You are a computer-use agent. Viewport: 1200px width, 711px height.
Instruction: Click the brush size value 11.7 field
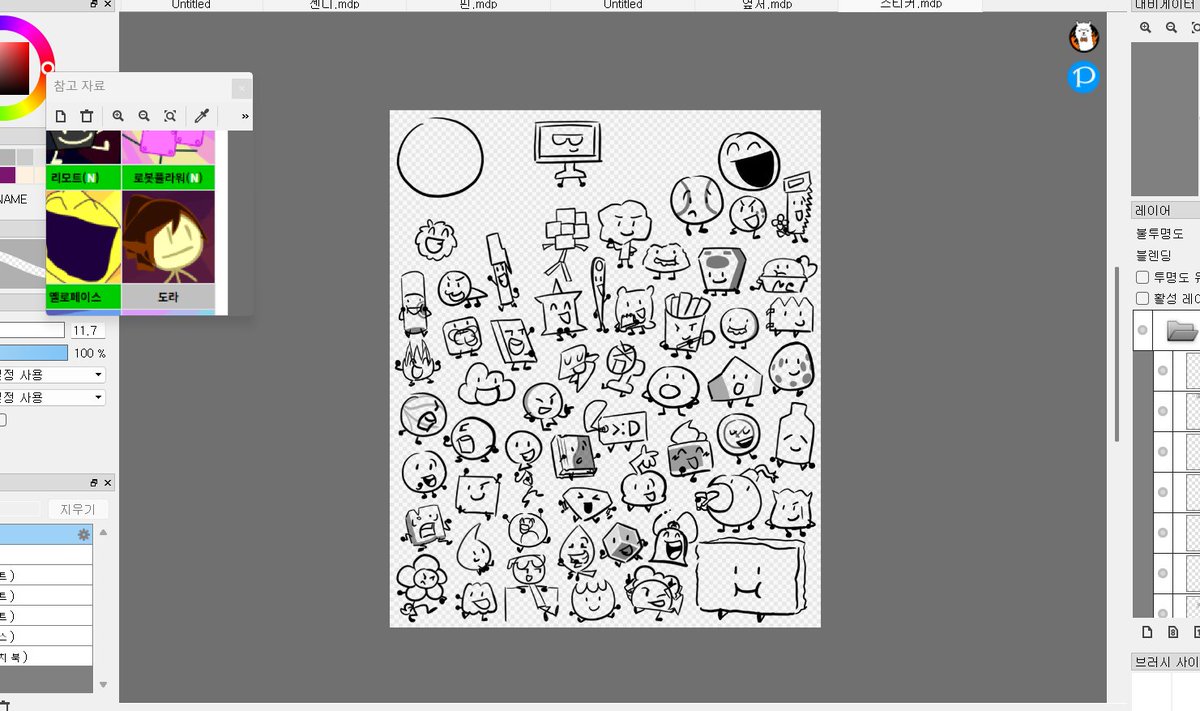point(86,331)
